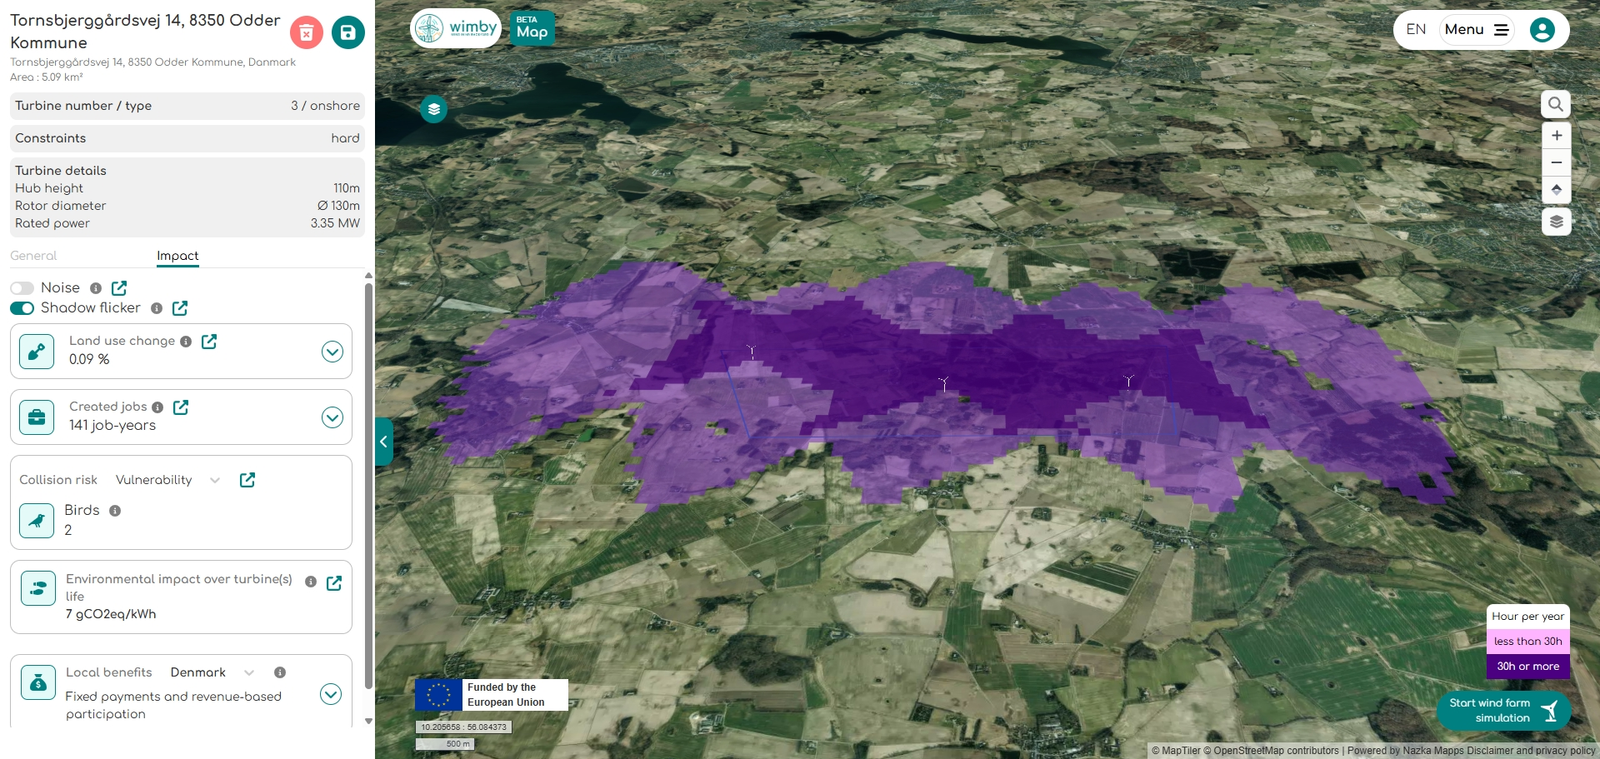Zoom in on the map
1600x759 pixels.
[x=1556, y=135]
